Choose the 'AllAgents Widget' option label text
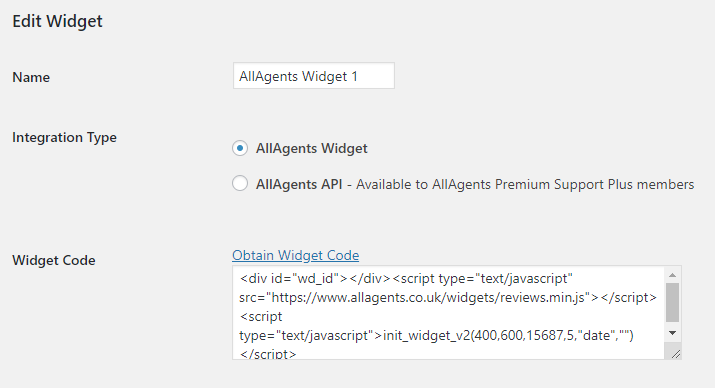The height and width of the screenshot is (388, 715). pos(311,148)
